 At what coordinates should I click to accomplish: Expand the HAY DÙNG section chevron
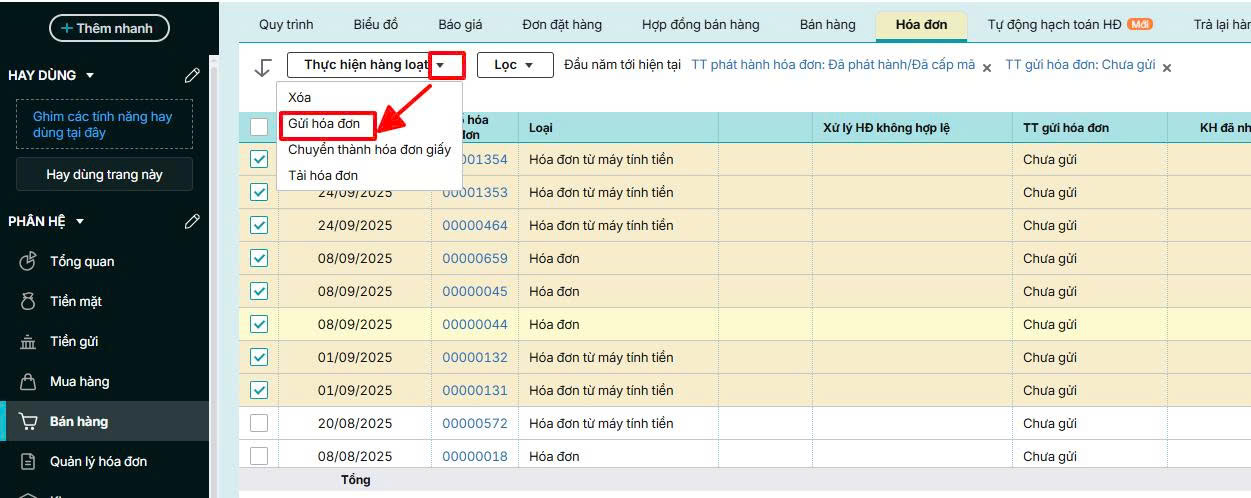click(90, 75)
